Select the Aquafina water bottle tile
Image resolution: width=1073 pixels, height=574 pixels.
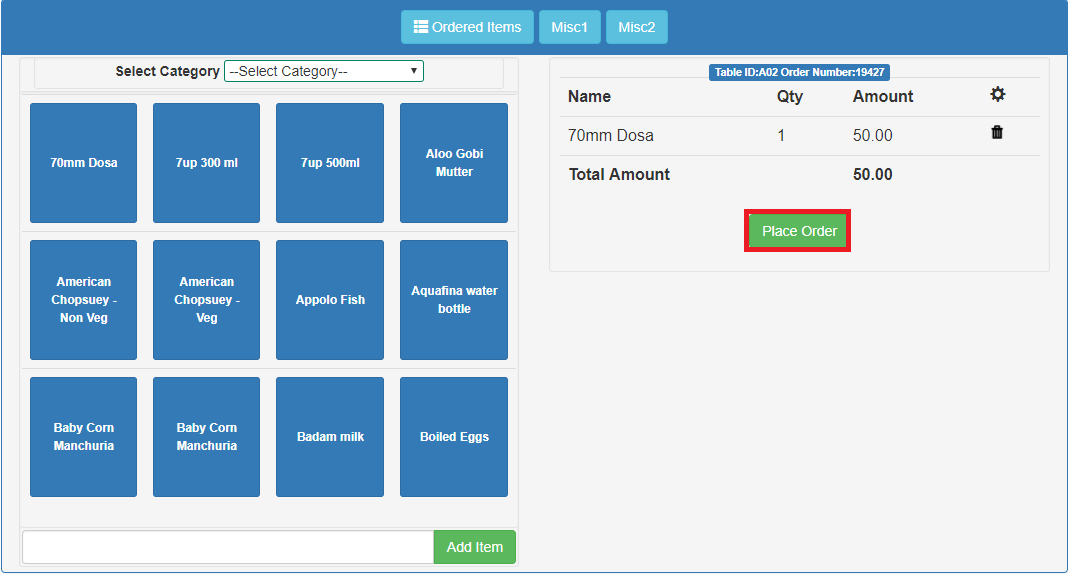pos(454,300)
